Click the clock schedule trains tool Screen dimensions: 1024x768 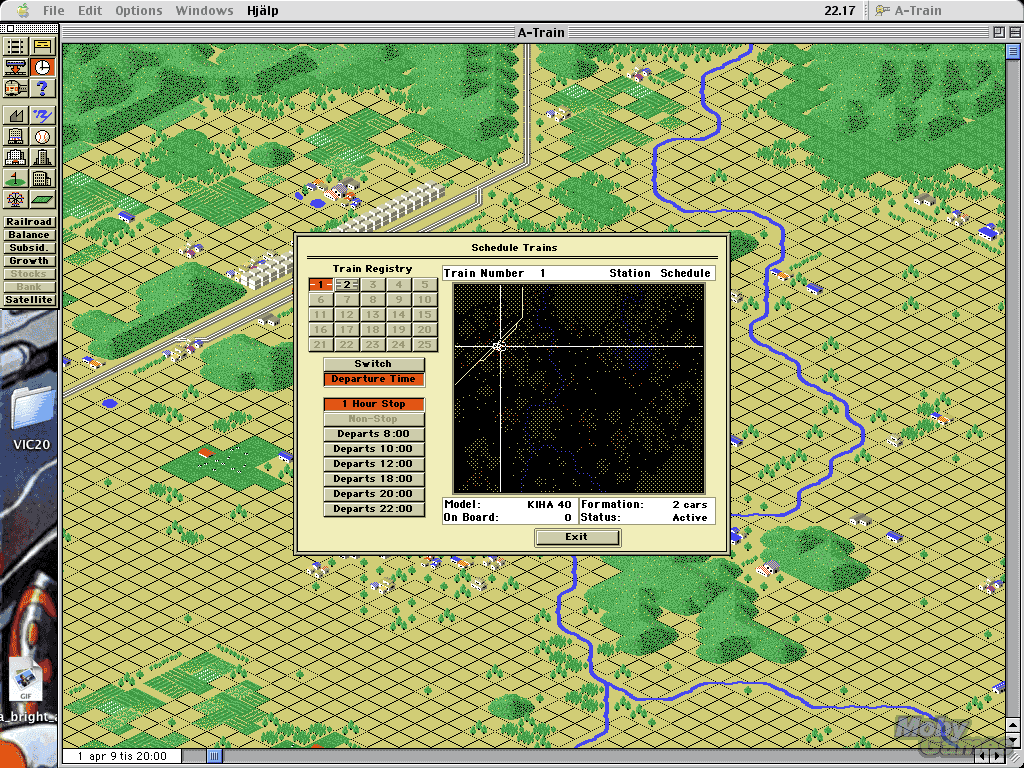[x=42, y=67]
